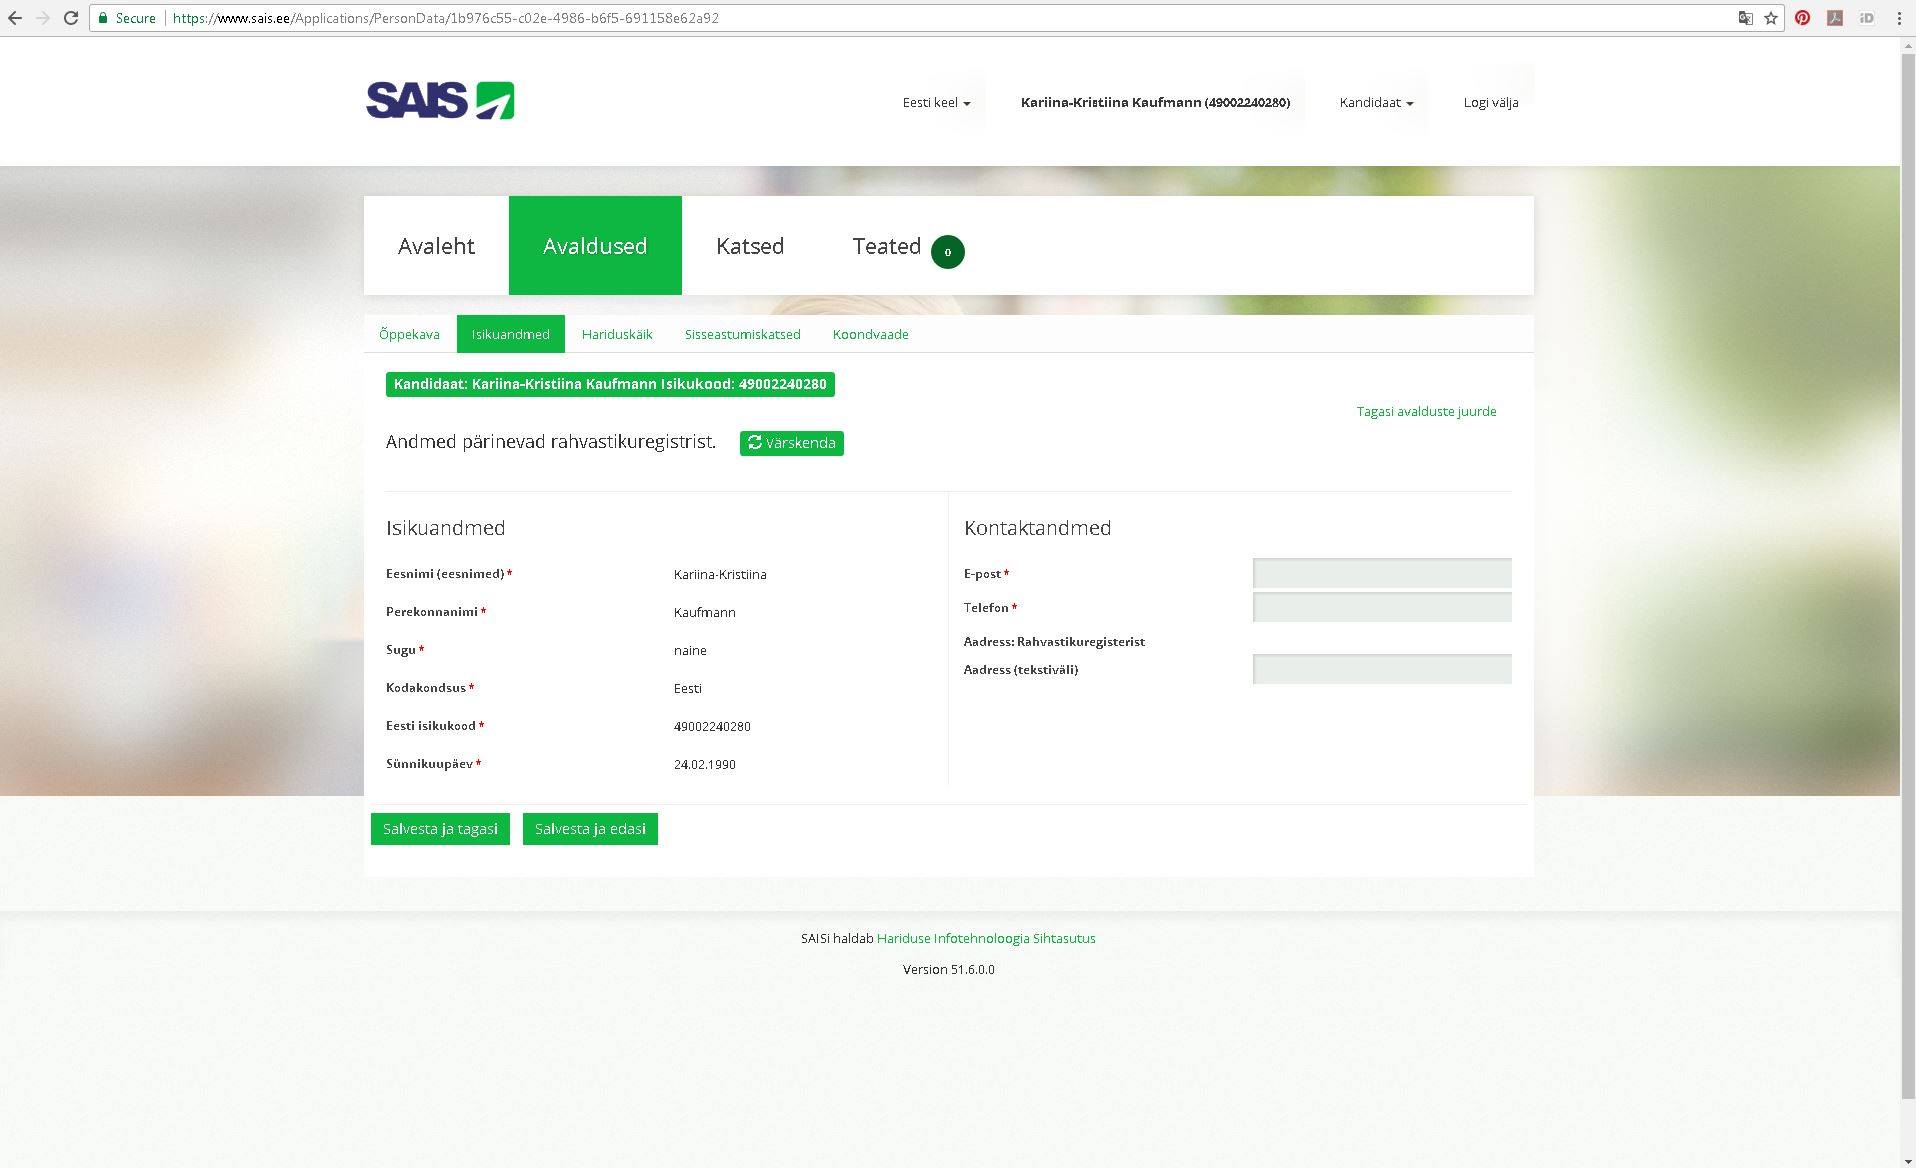This screenshot has height=1168, width=1916.
Task: Bookmark this page with the star icon
Action: click(1771, 18)
